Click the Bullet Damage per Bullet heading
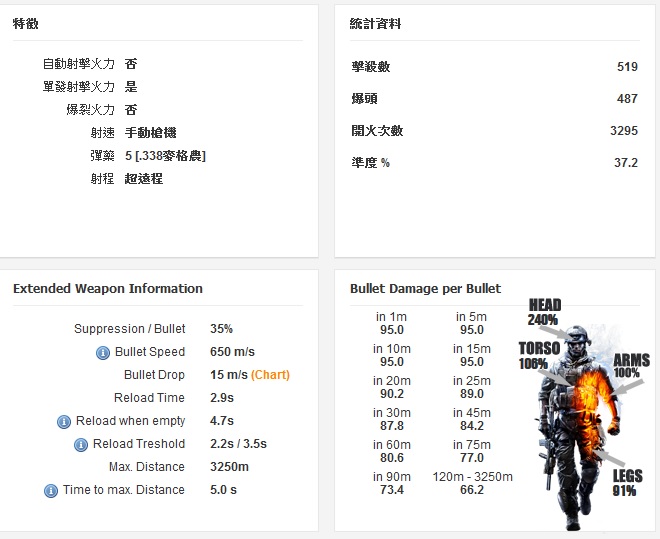This screenshot has width=660, height=539. coord(425,289)
